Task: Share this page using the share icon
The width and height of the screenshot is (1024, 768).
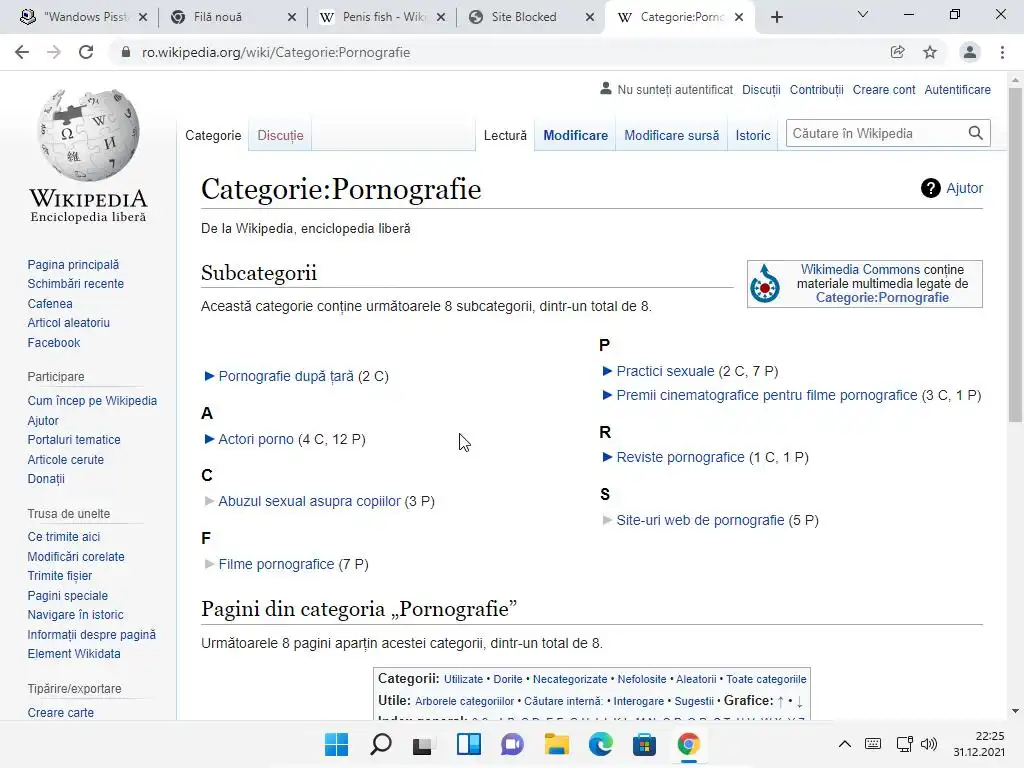Action: pos(898,52)
